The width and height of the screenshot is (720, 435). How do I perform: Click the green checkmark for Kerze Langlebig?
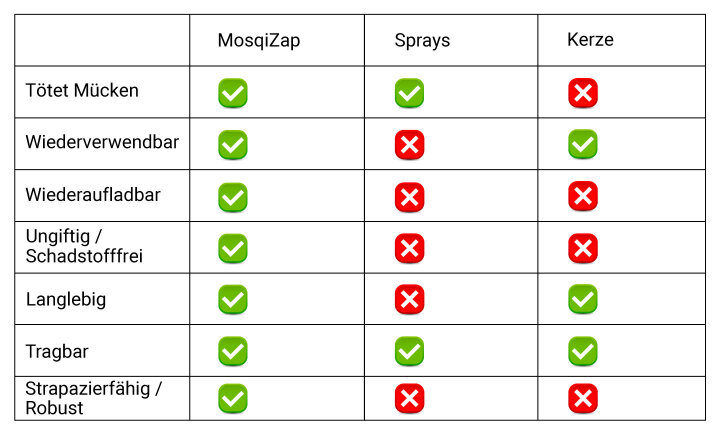(583, 299)
